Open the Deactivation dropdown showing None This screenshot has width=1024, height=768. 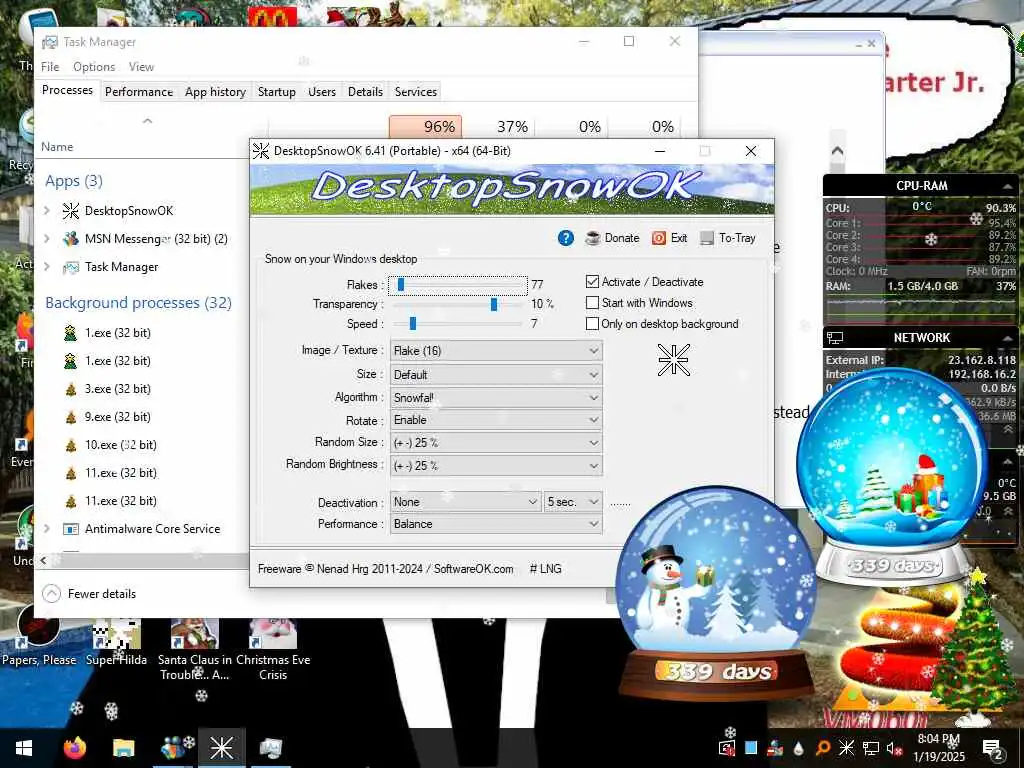point(466,502)
